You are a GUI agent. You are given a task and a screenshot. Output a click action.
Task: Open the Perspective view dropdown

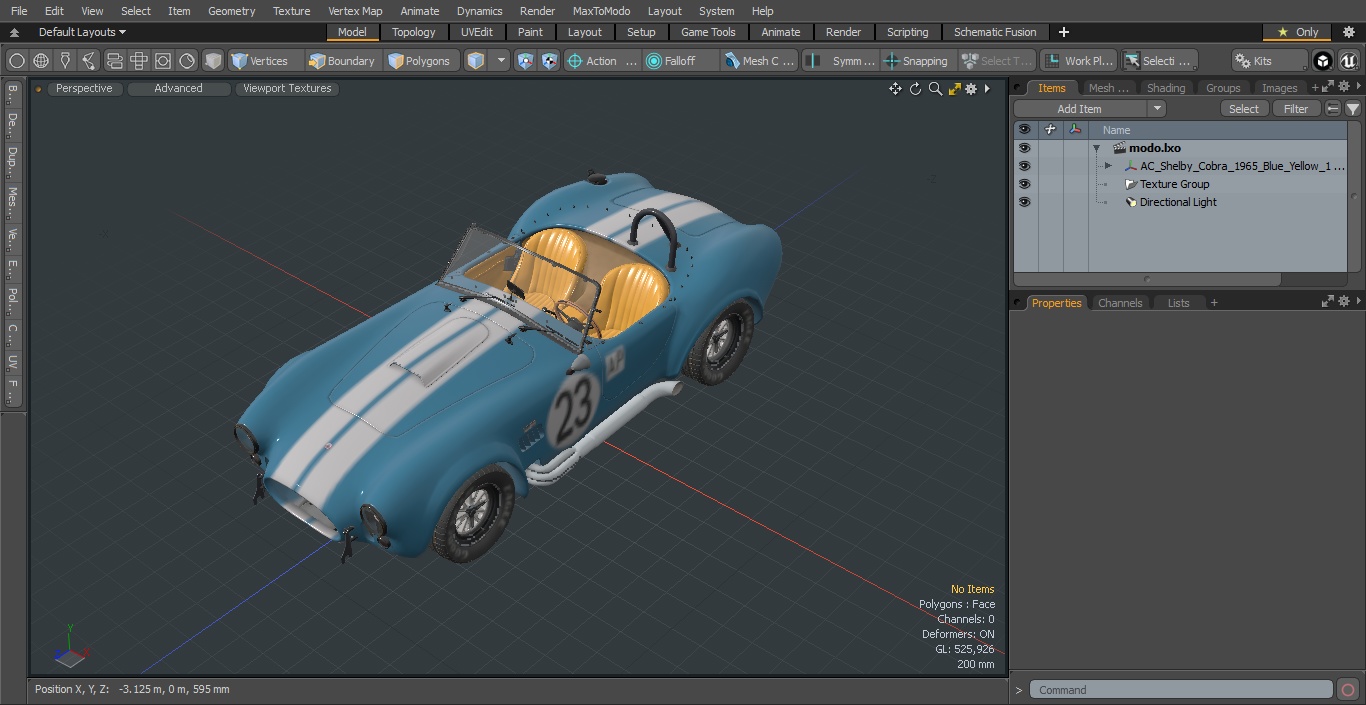click(x=84, y=88)
